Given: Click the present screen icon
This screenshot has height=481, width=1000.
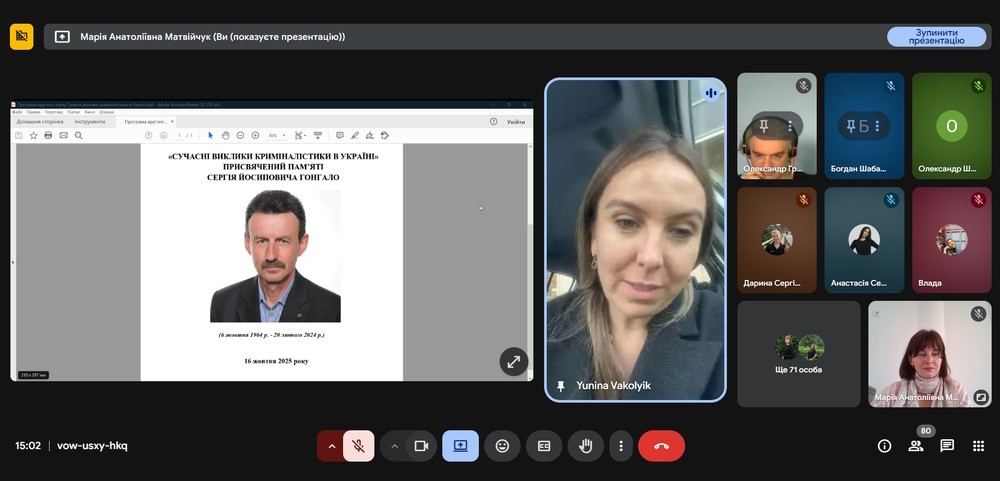Looking at the screenshot, I should [461, 446].
